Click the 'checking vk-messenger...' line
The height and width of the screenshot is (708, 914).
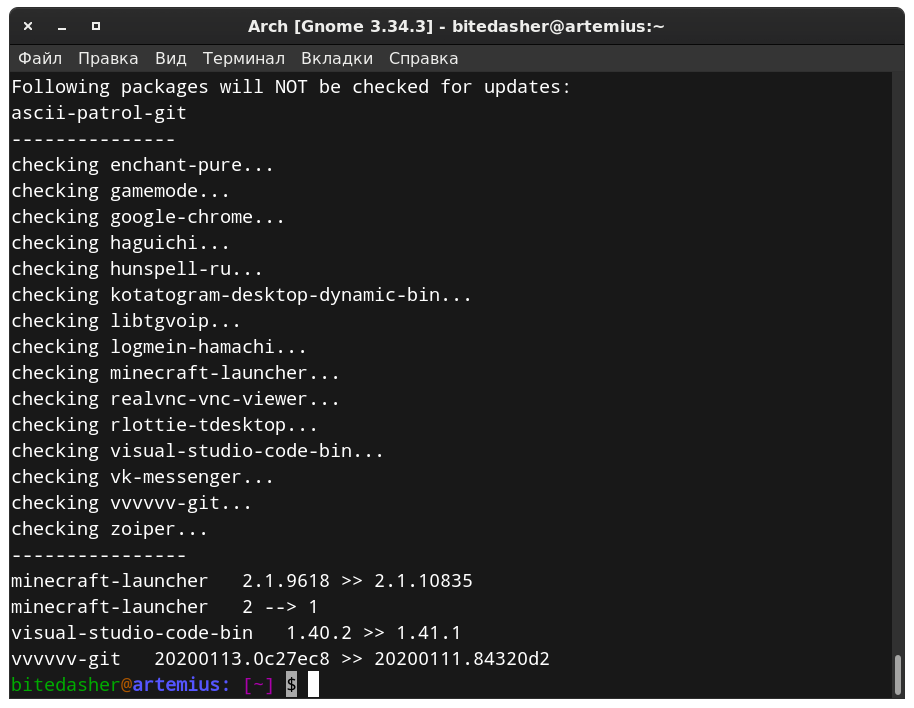(x=142, y=477)
